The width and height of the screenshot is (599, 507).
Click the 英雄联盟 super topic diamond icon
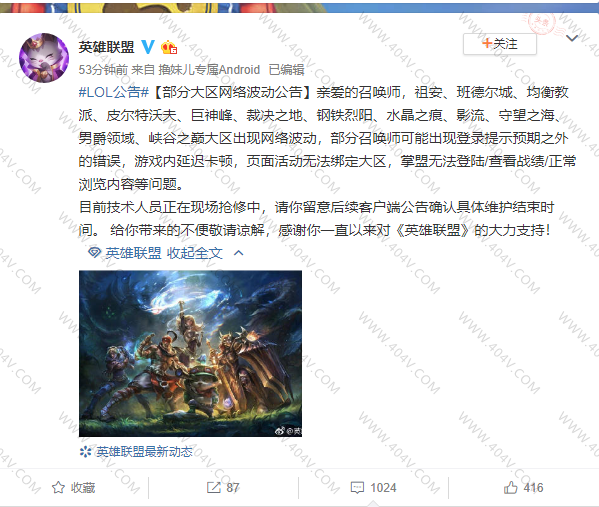94,253
